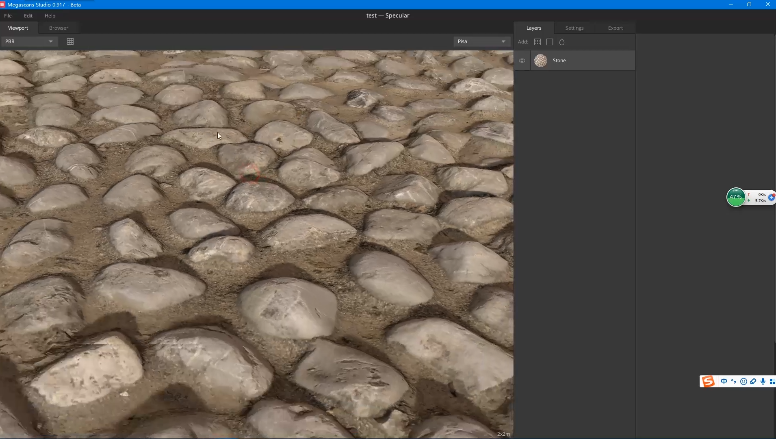Add a layer using the circular icon

pos(562,42)
